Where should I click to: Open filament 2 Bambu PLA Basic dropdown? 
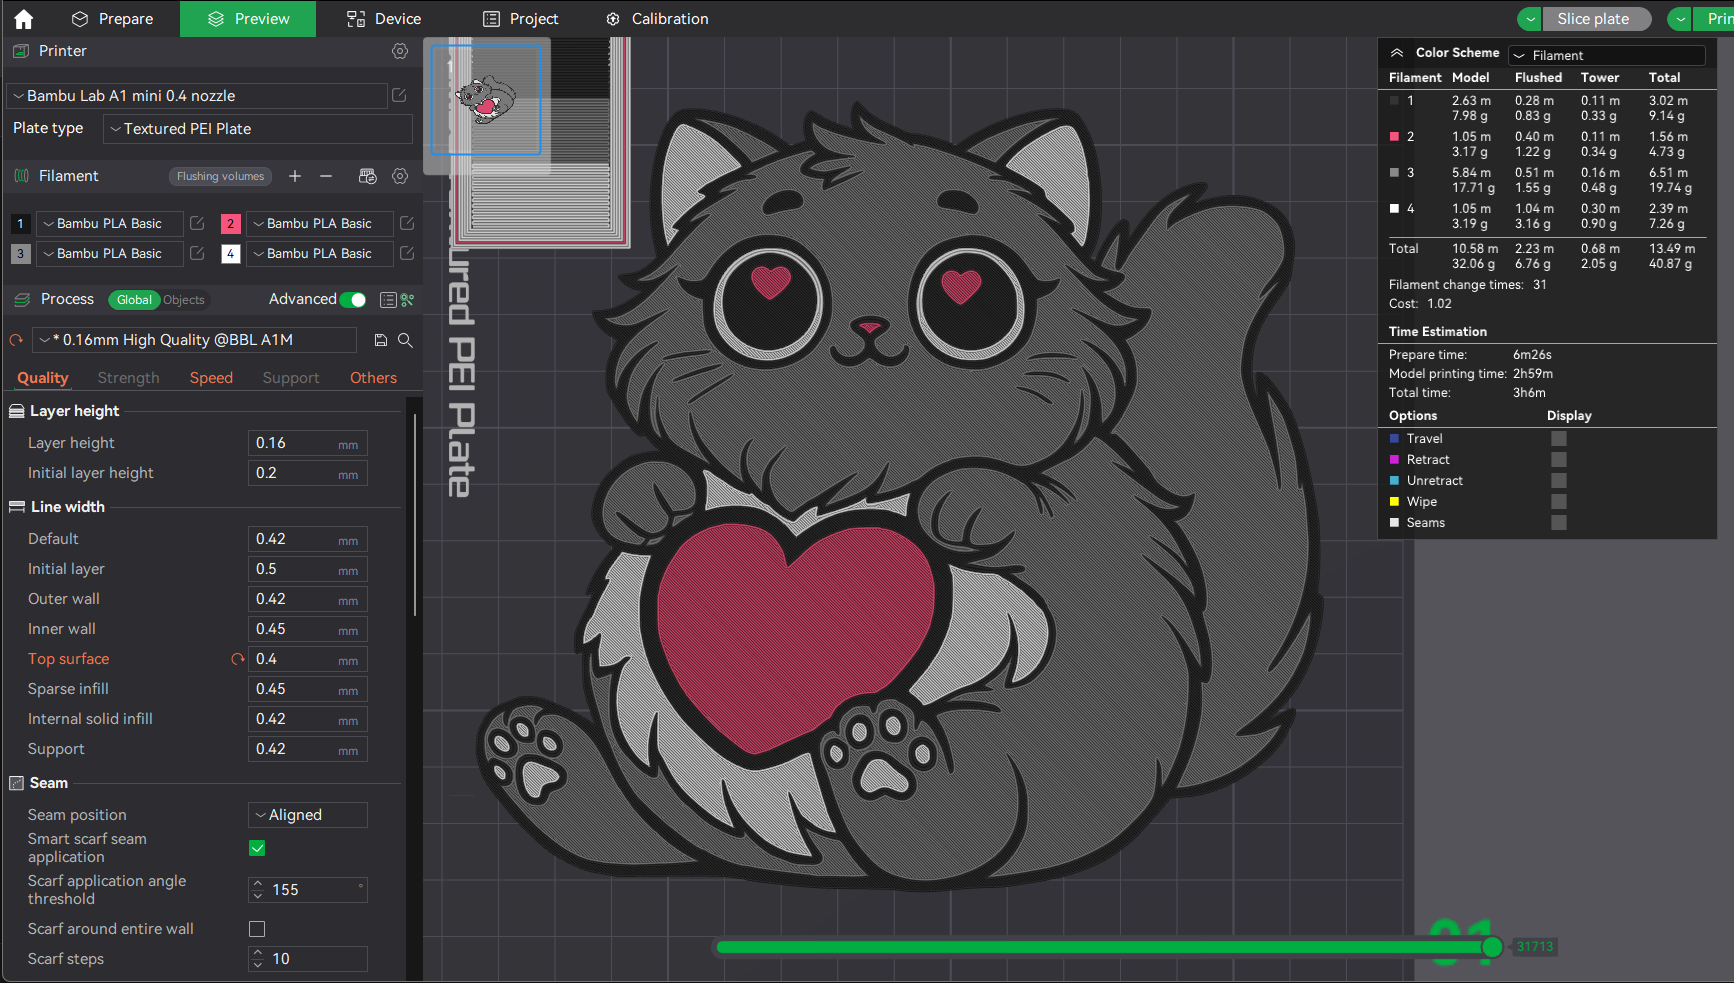pyautogui.click(x=319, y=224)
